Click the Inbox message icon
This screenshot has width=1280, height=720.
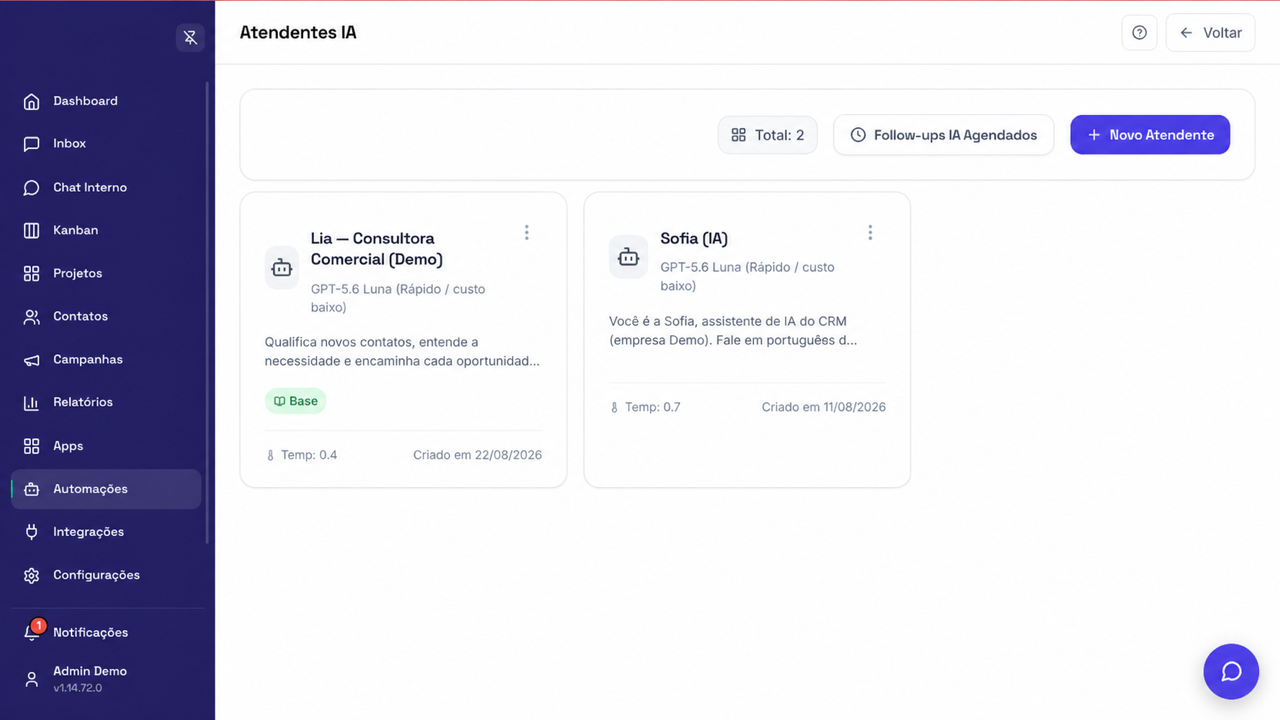click(31, 144)
